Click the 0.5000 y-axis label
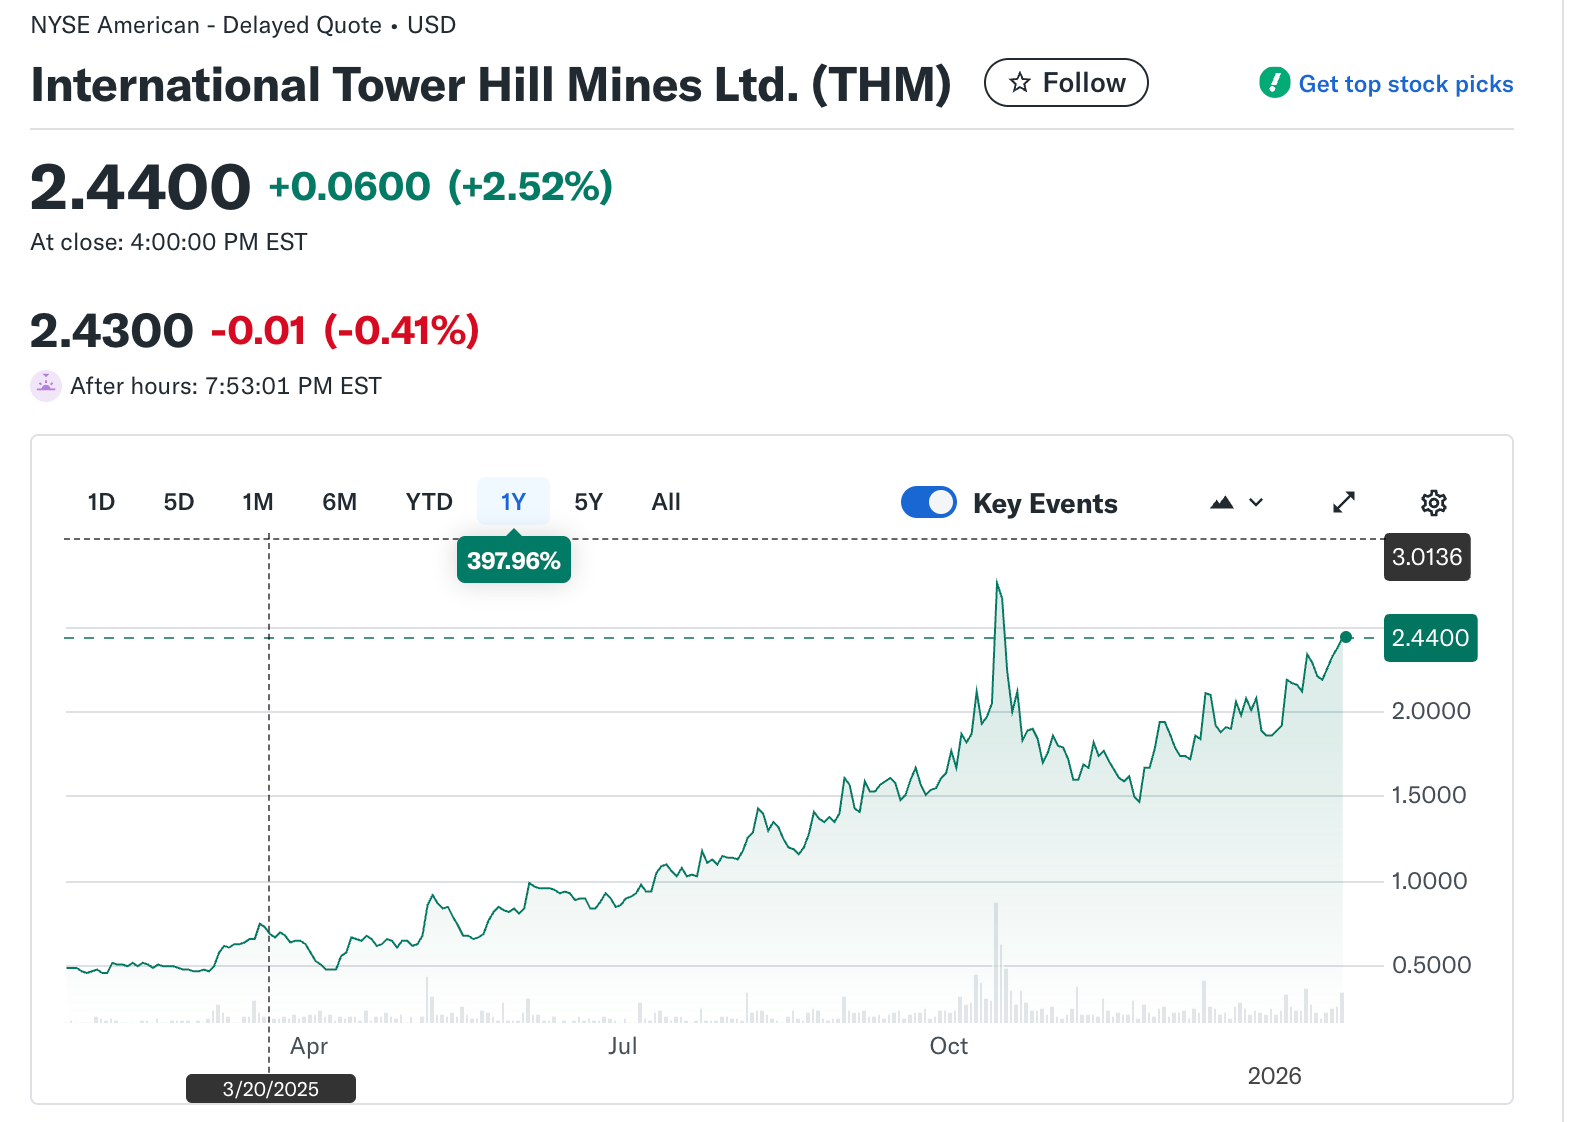Viewport: 1570px width, 1122px height. pyautogui.click(x=1431, y=965)
